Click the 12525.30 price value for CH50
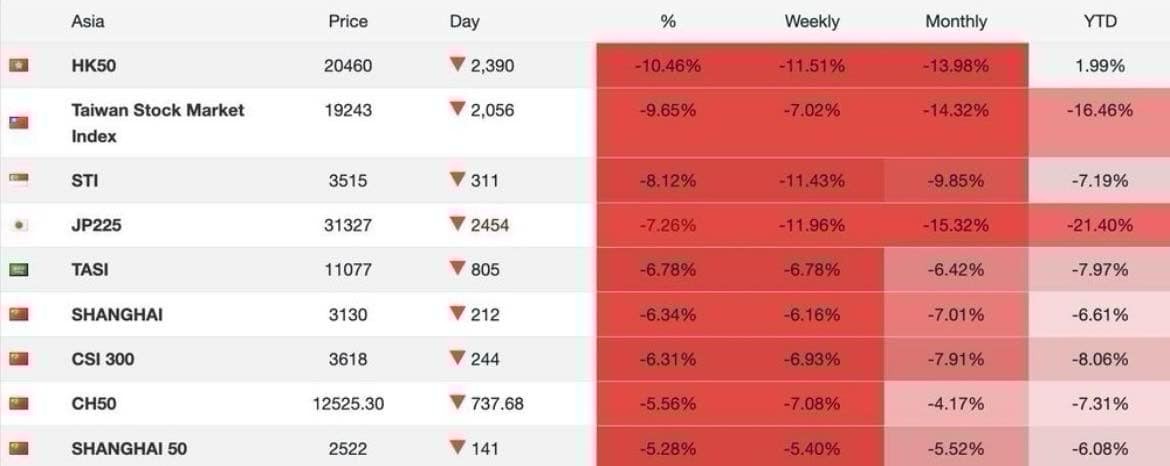The width and height of the screenshot is (1170, 466). (x=348, y=404)
